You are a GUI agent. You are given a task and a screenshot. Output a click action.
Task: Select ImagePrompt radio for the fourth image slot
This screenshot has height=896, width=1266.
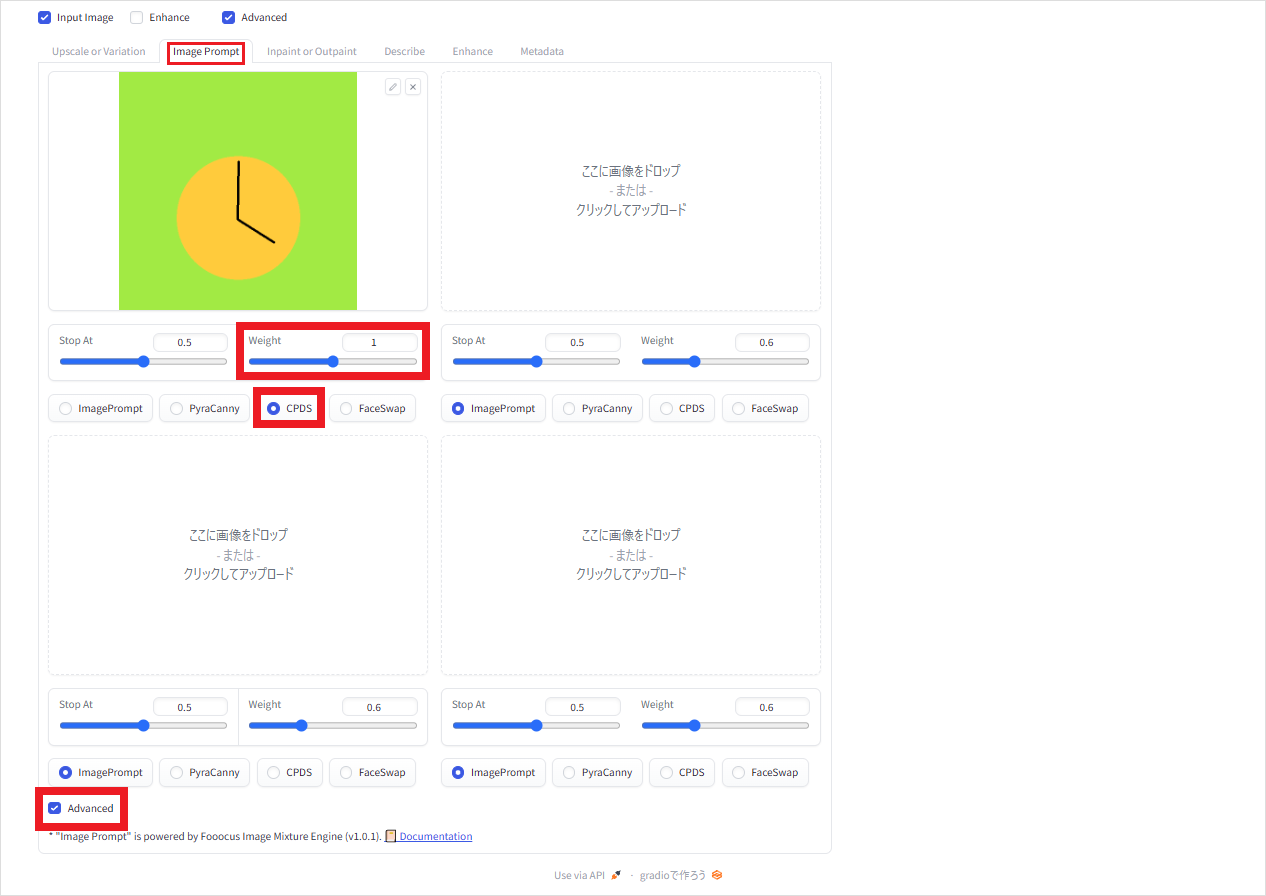[x=459, y=772]
